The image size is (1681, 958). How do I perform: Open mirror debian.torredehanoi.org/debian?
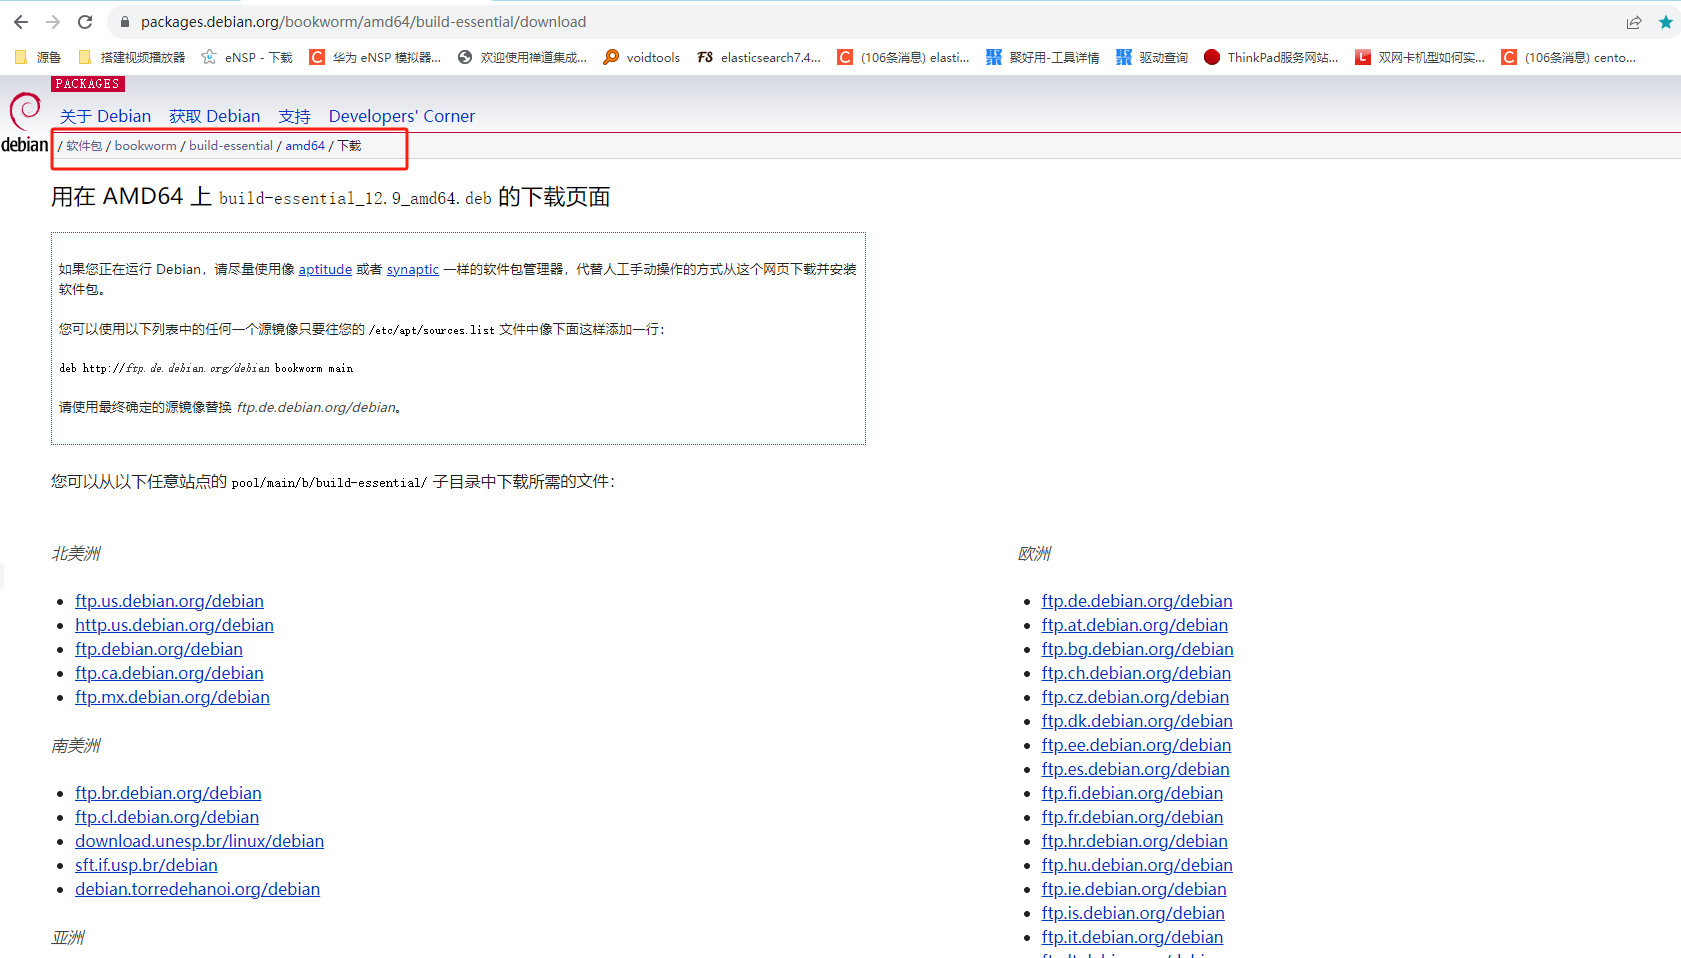(197, 889)
